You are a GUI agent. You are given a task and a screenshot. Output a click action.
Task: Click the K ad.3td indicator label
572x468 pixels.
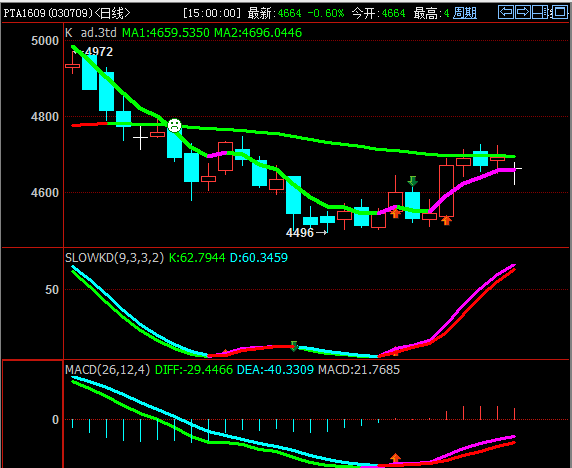click(x=91, y=33)
